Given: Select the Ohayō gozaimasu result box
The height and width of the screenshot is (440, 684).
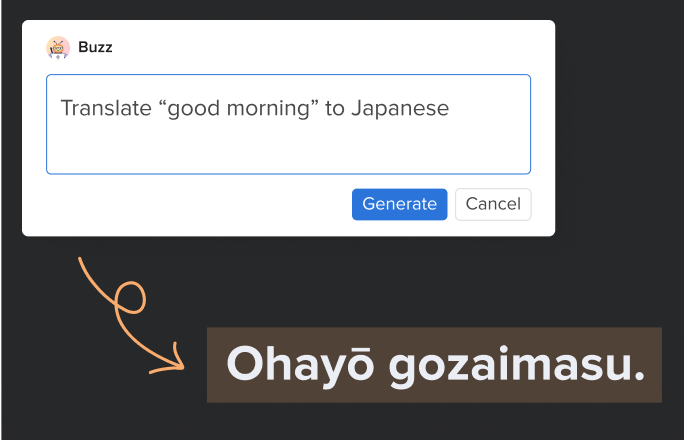Looking at the screenshot, I should coord(434,365).
